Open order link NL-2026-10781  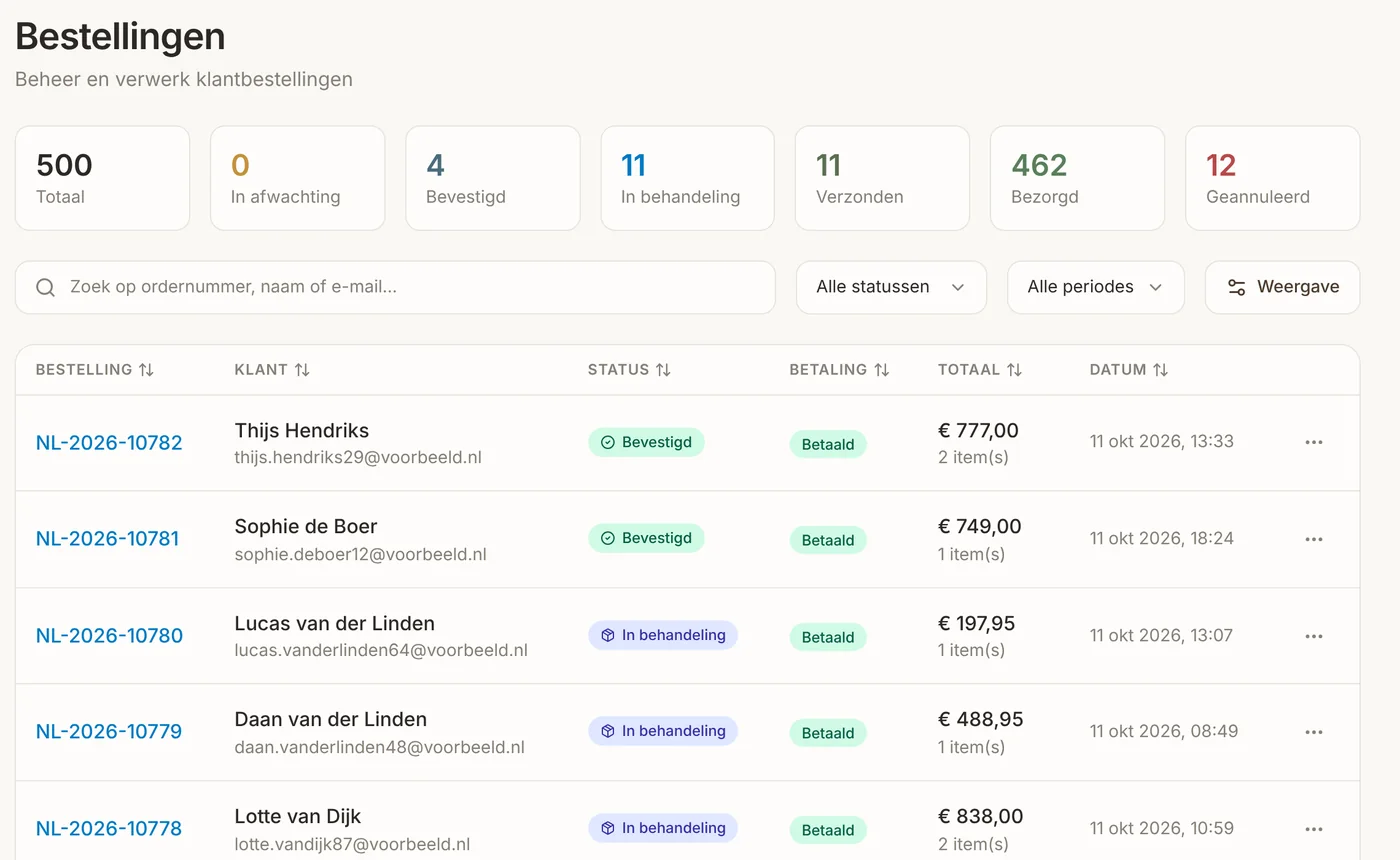[x=107, y=539]
